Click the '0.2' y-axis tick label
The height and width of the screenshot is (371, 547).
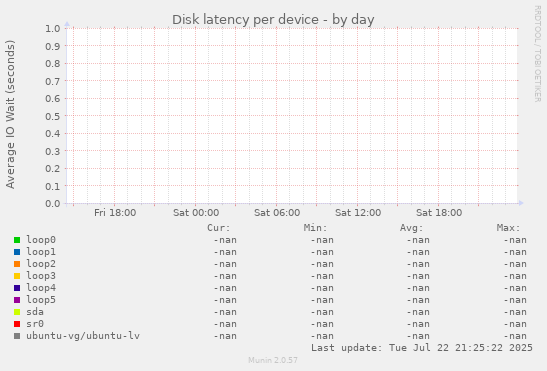[x=53, y=169]
